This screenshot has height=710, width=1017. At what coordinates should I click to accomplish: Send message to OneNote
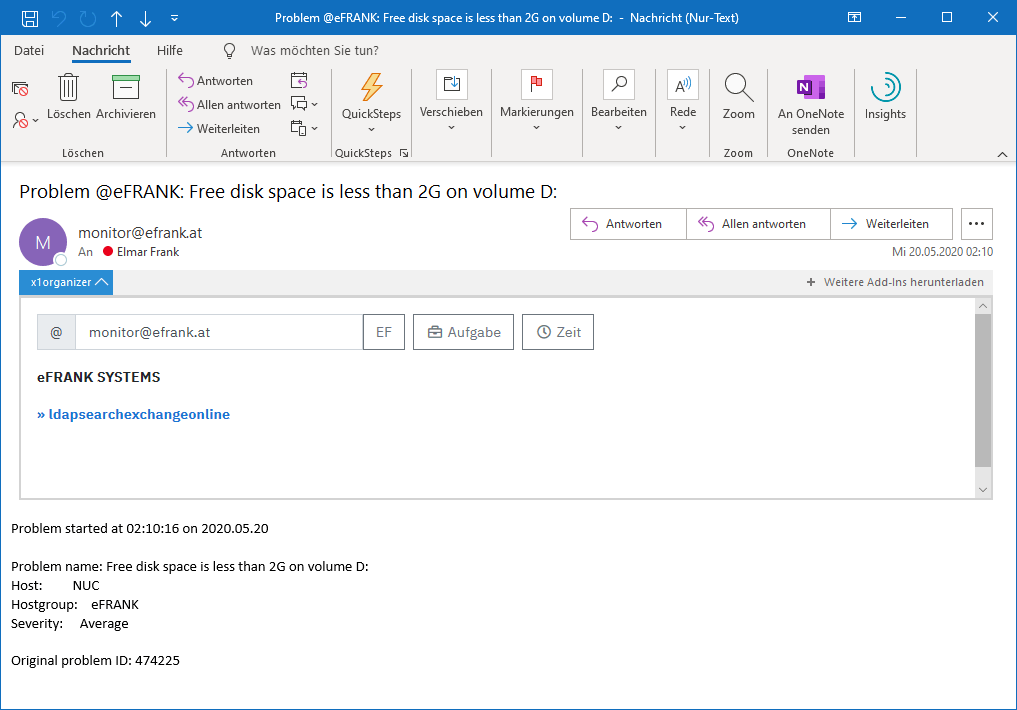click(811, 104)
